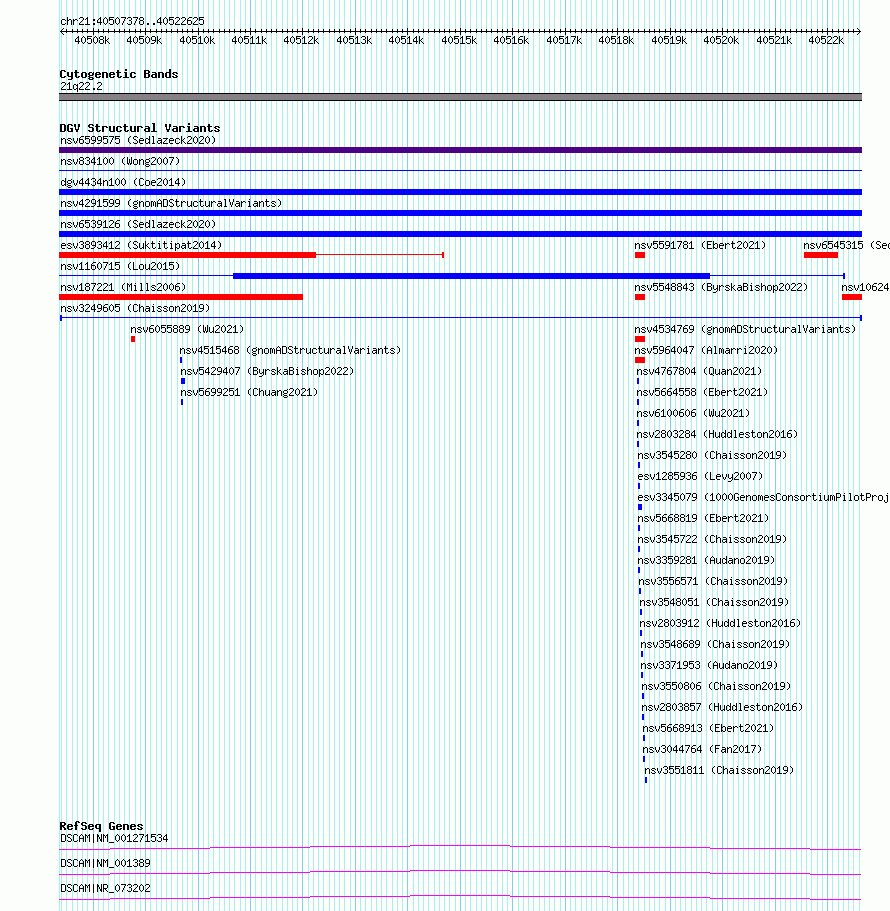Select nsv3545280 (Chaisson2019) label
This screenshot has width=890, height=911.
point(712,455)
